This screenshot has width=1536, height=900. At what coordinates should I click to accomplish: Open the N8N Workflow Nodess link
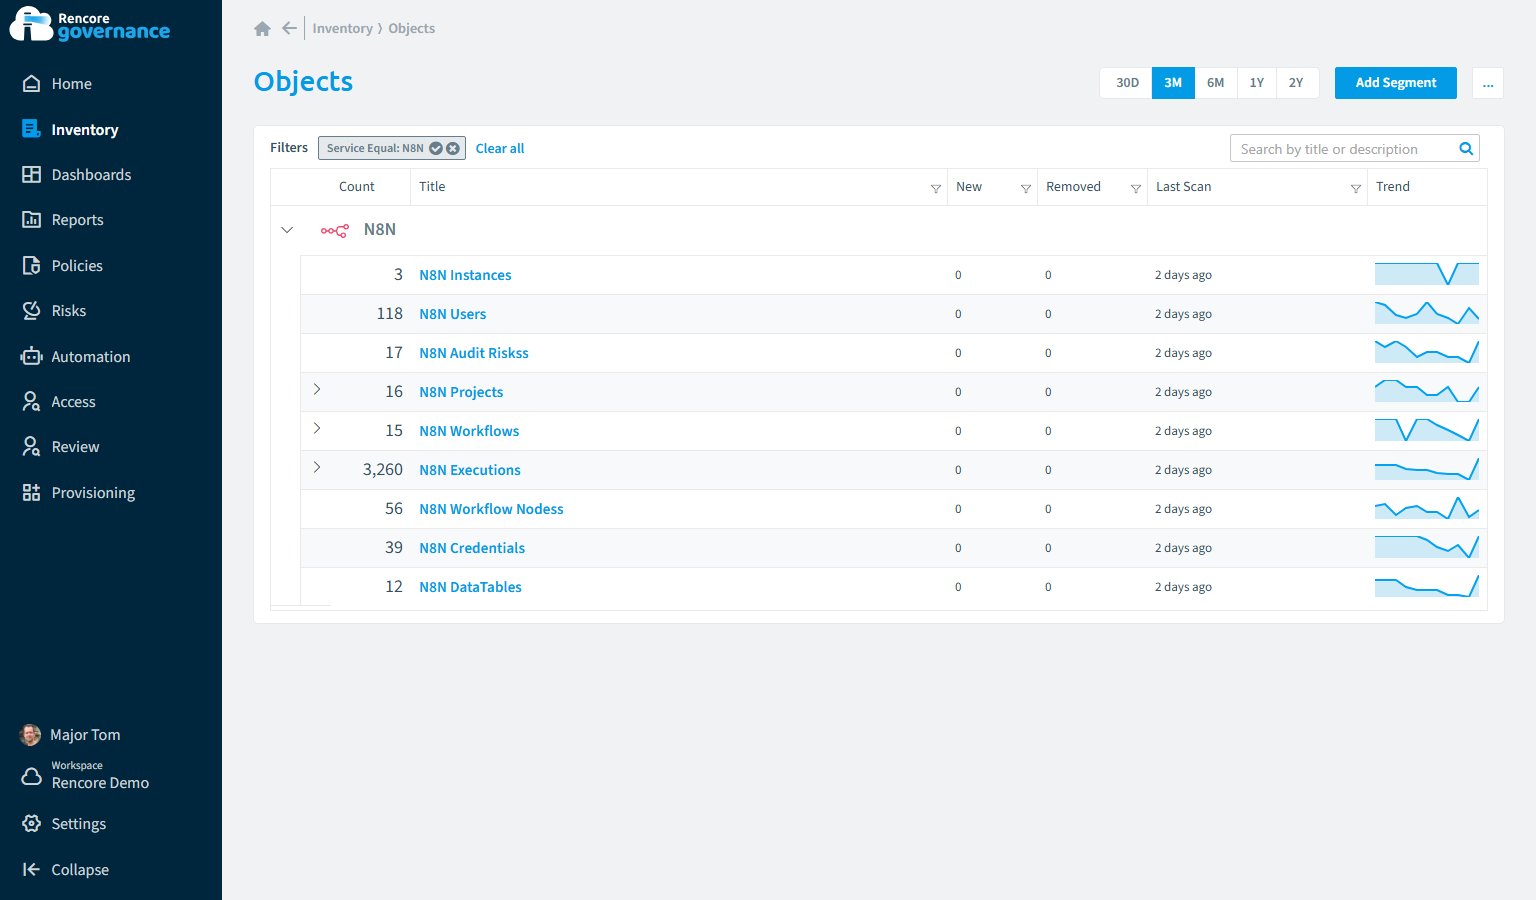coord(491,509)
